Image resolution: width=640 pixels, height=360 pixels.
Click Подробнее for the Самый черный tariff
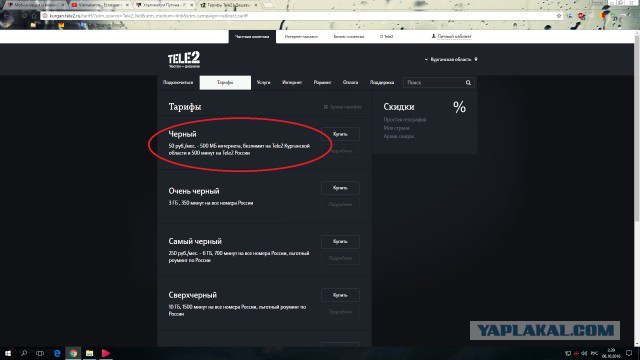click(x=340, y=258)
